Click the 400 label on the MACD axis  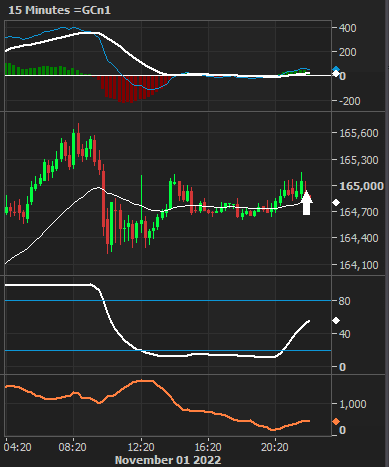tap(348, 28)
